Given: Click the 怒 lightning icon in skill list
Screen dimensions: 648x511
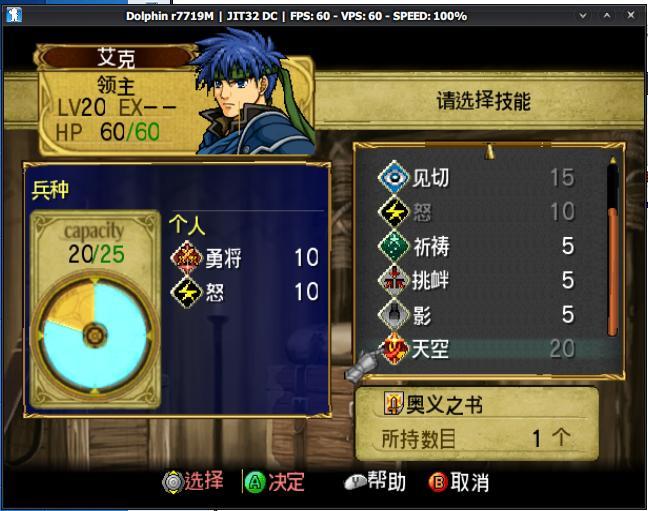Looking at the screenshot, I should (x=394, y=212).
